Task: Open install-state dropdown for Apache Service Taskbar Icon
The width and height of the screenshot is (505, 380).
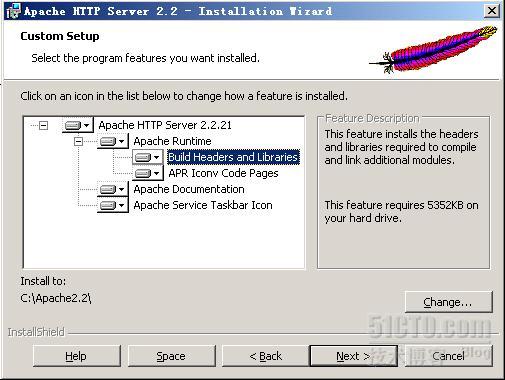Action: pos(113,205)
